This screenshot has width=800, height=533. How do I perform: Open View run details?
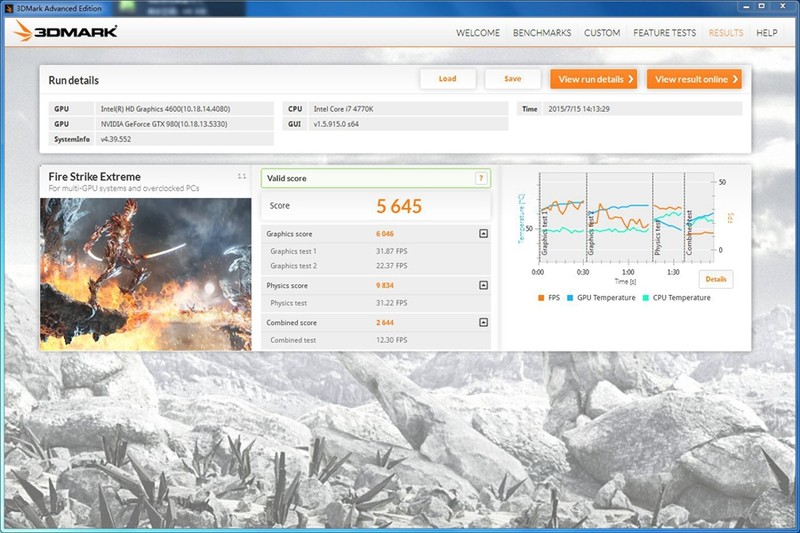point(593,79)
